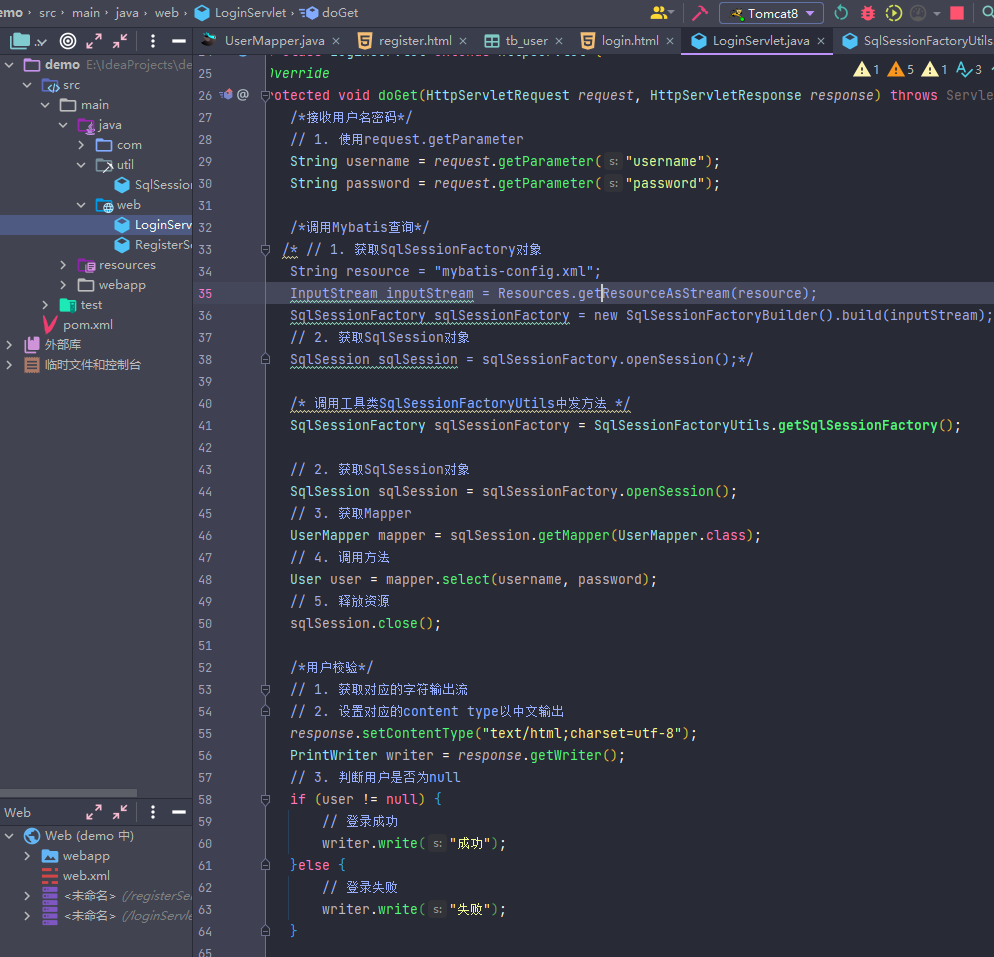Collapse all in Project panel

[x=120, y=41]
